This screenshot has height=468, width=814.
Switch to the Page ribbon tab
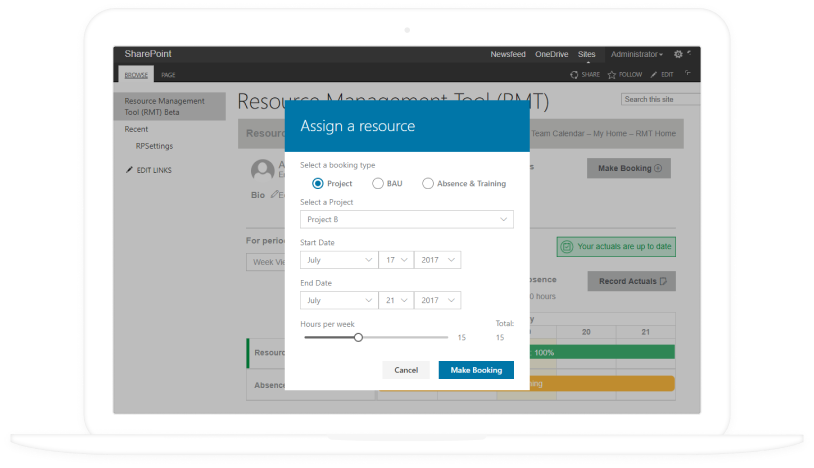pos(168,75)
